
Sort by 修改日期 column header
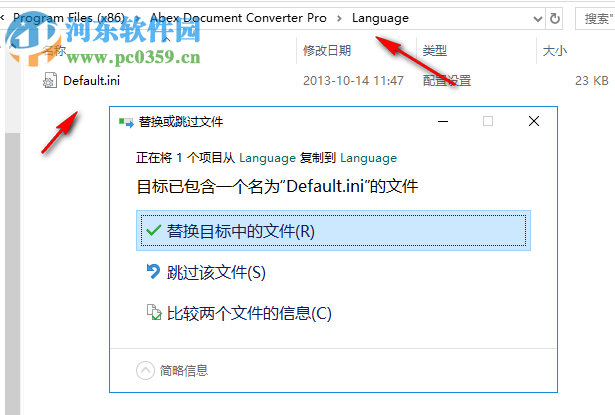327,50
